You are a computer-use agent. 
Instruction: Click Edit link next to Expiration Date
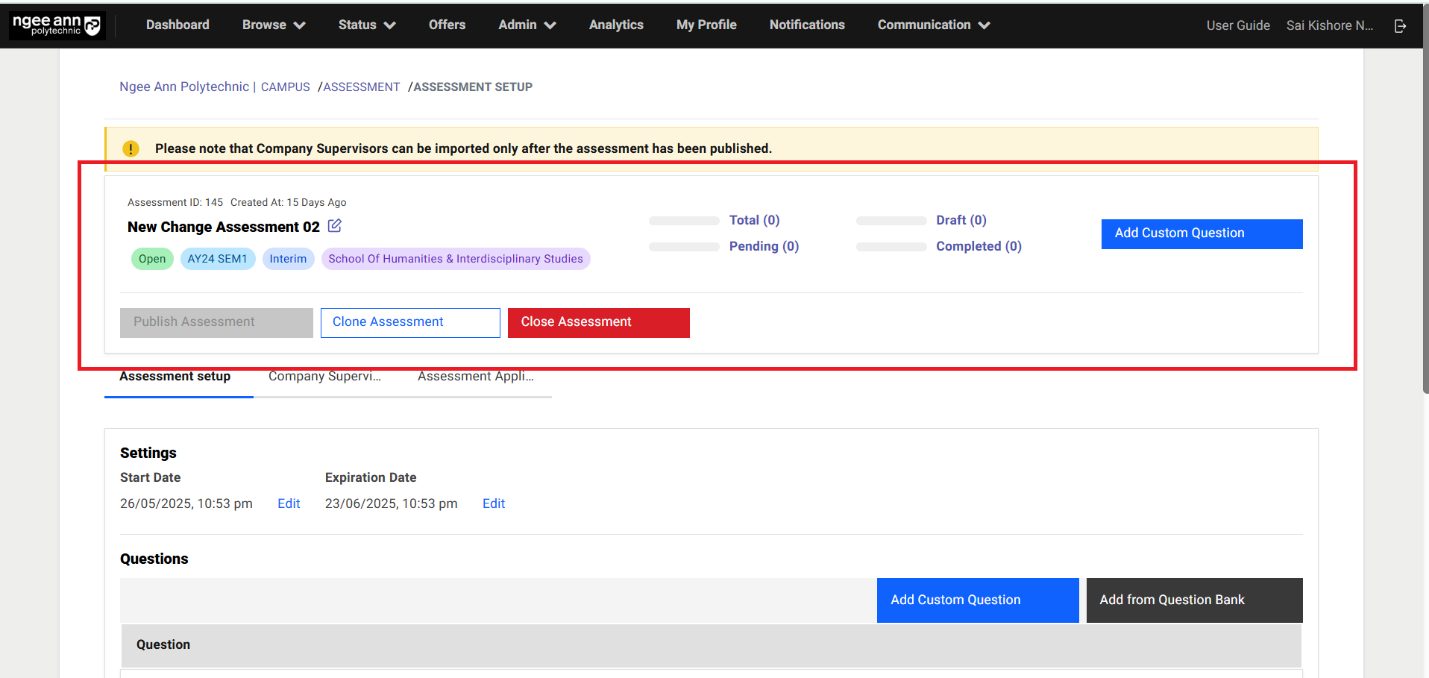click(x=494, y=504)
